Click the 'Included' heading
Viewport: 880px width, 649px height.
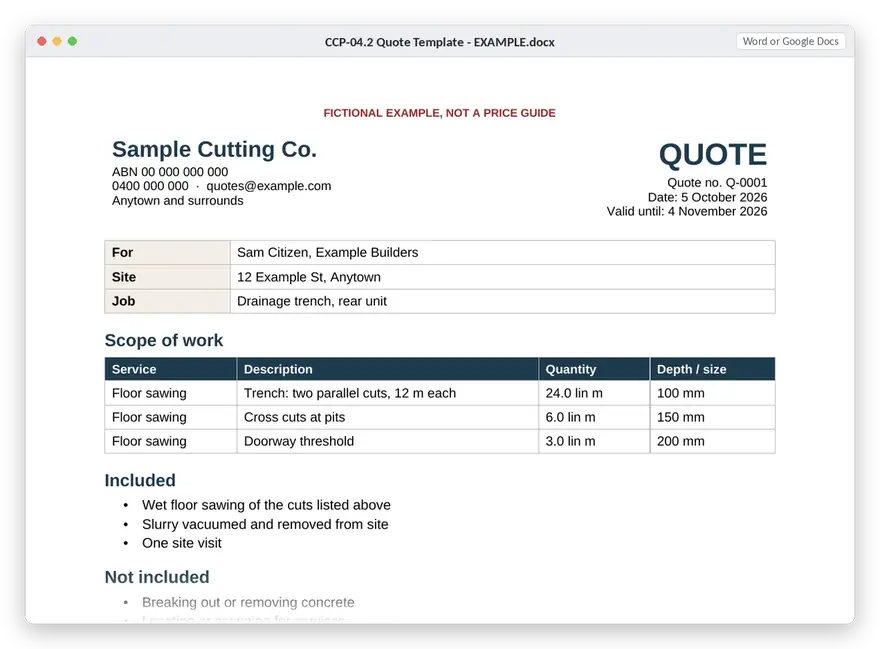click(x=140, y=481)
